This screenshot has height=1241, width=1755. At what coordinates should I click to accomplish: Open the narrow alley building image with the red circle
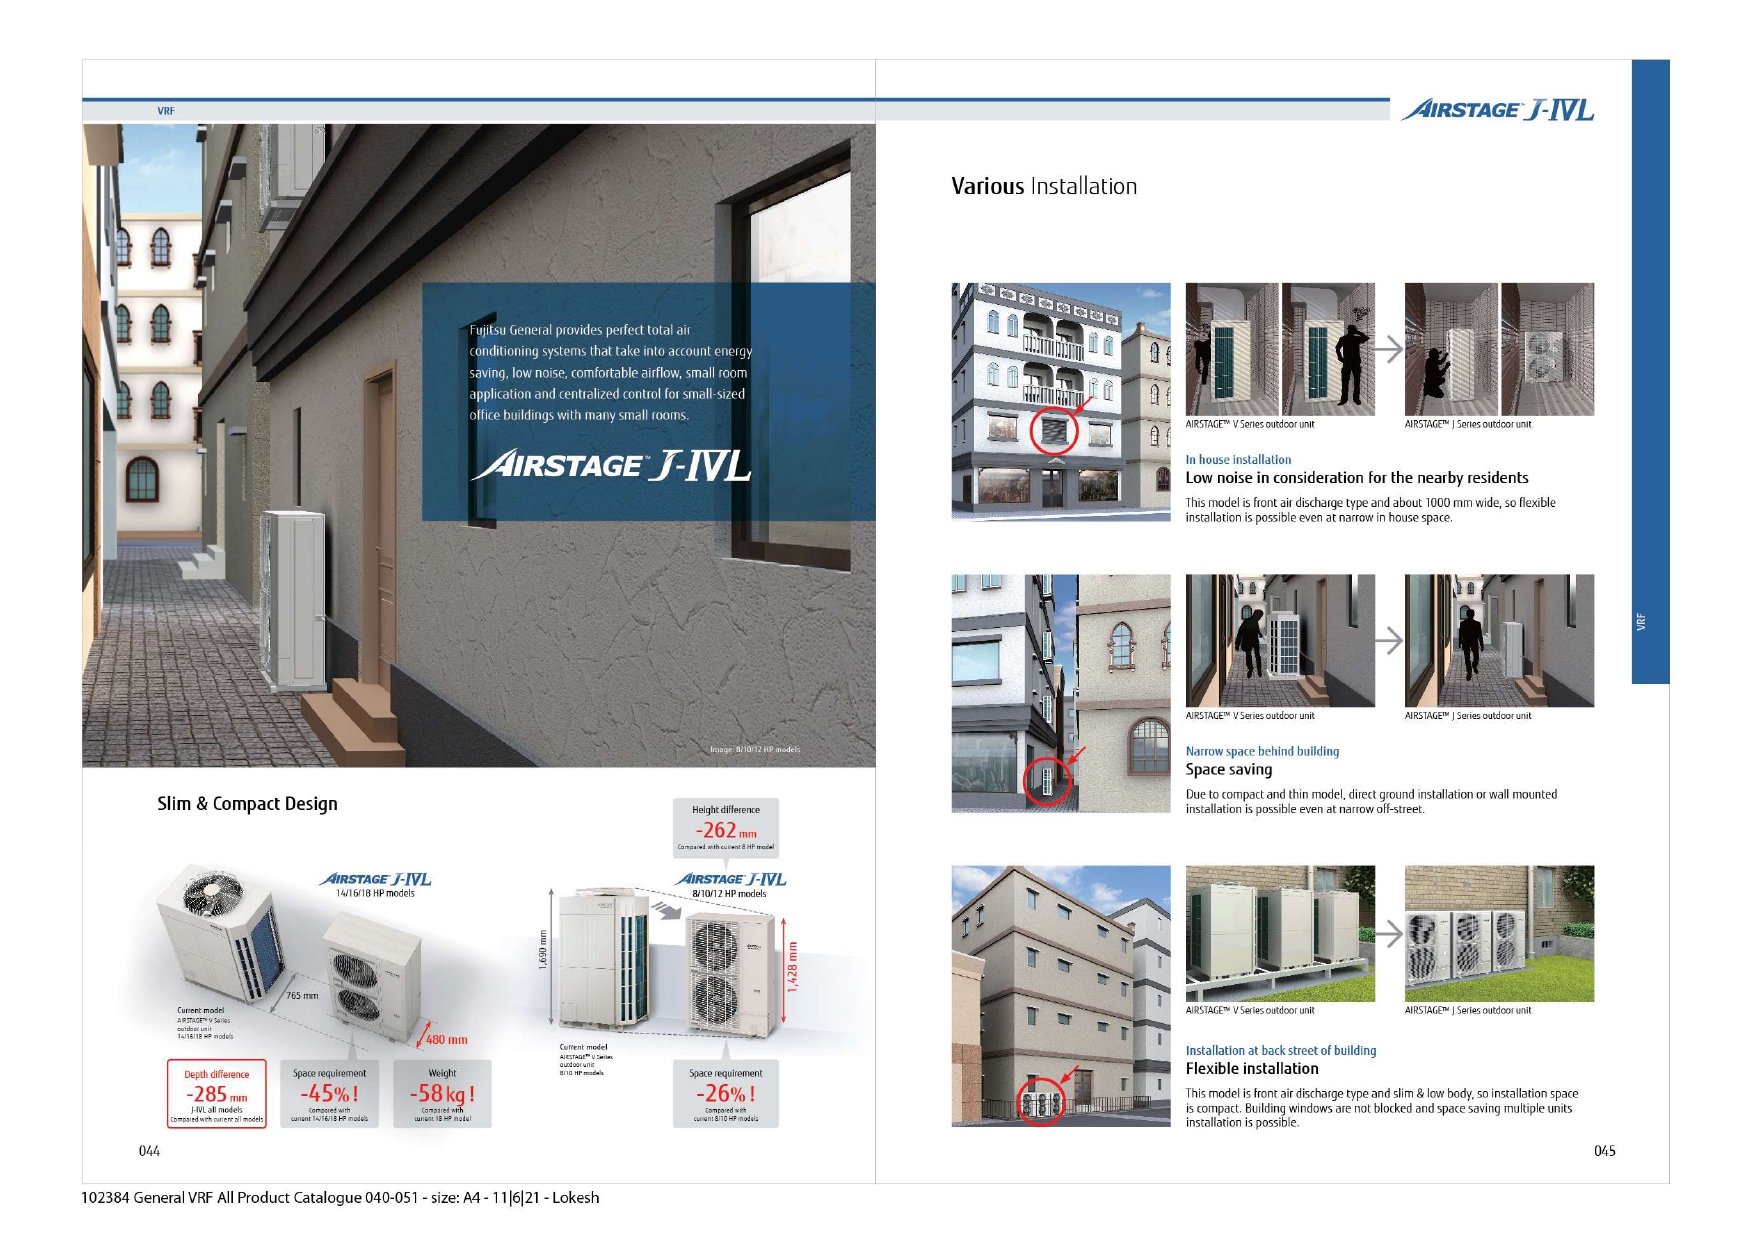[1061, 693]
